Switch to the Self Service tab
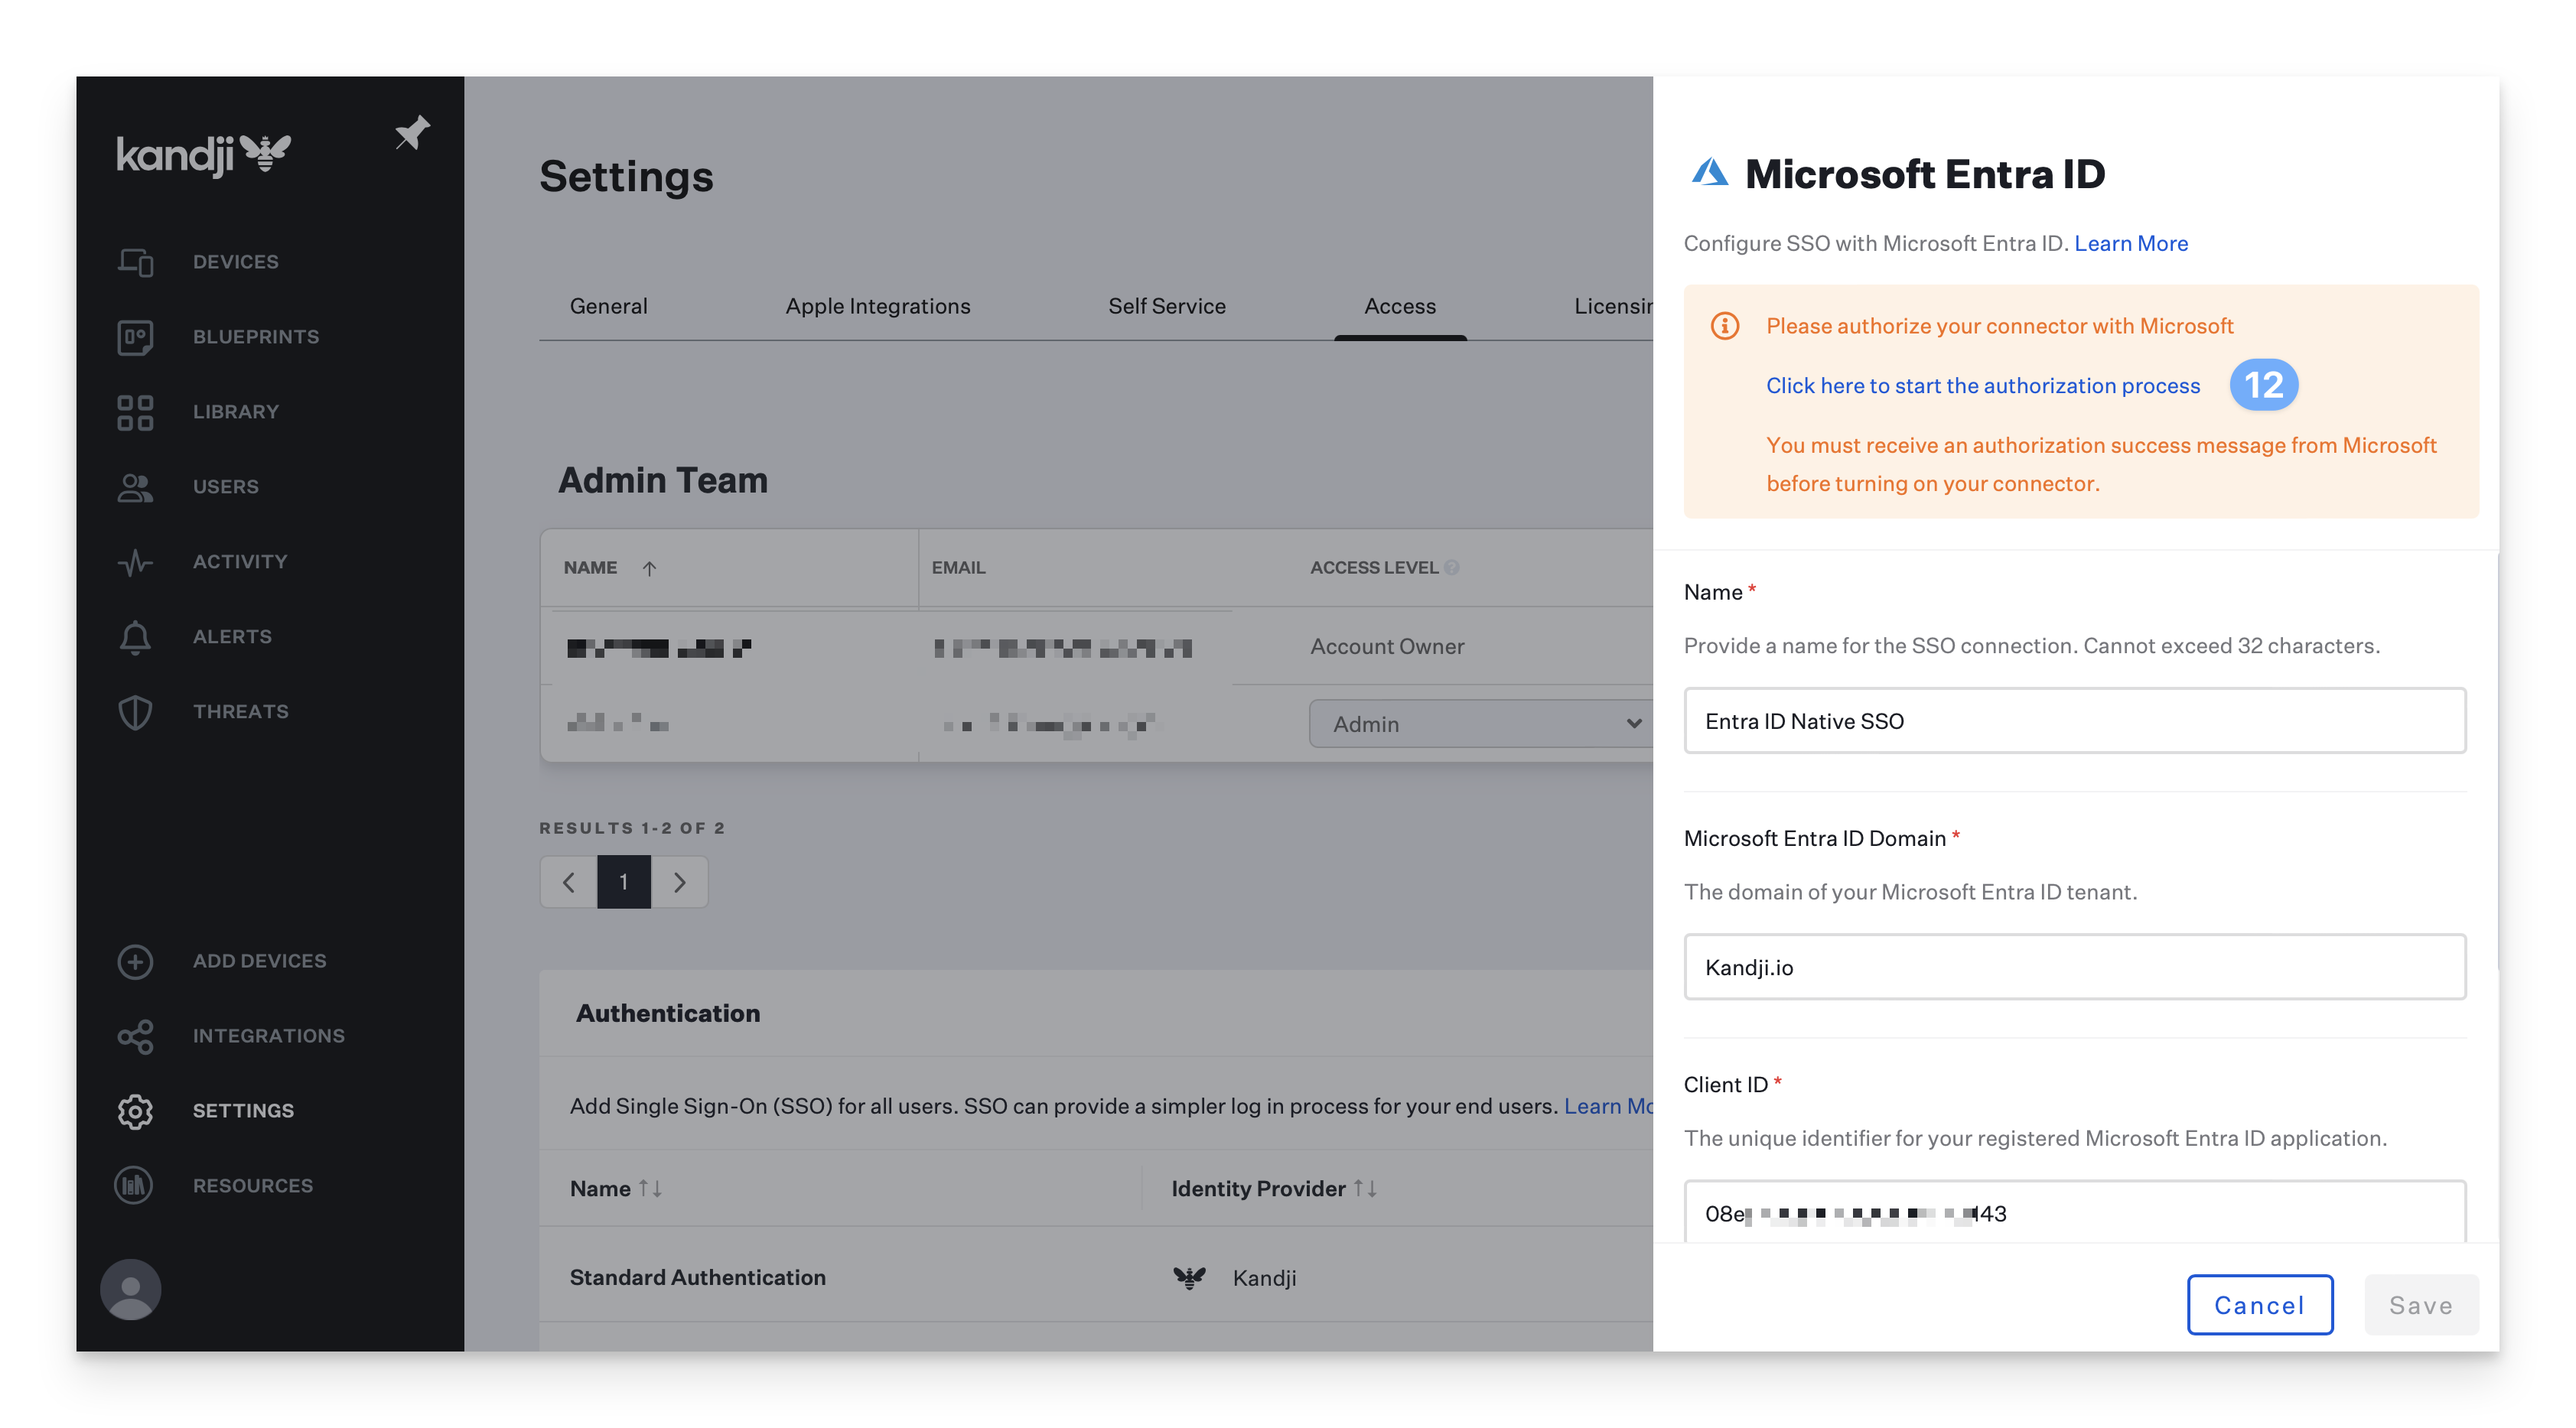The width and height of the screenshot is (2576, 1428). [1167, 306]
